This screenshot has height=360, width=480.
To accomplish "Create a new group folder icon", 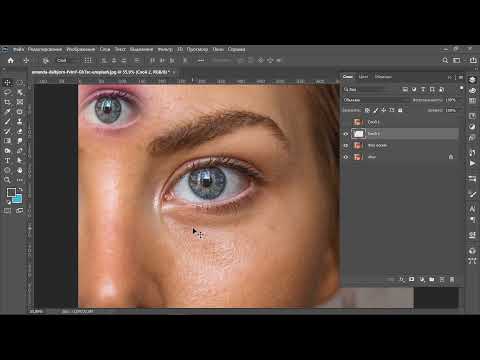I will (432, 279).
